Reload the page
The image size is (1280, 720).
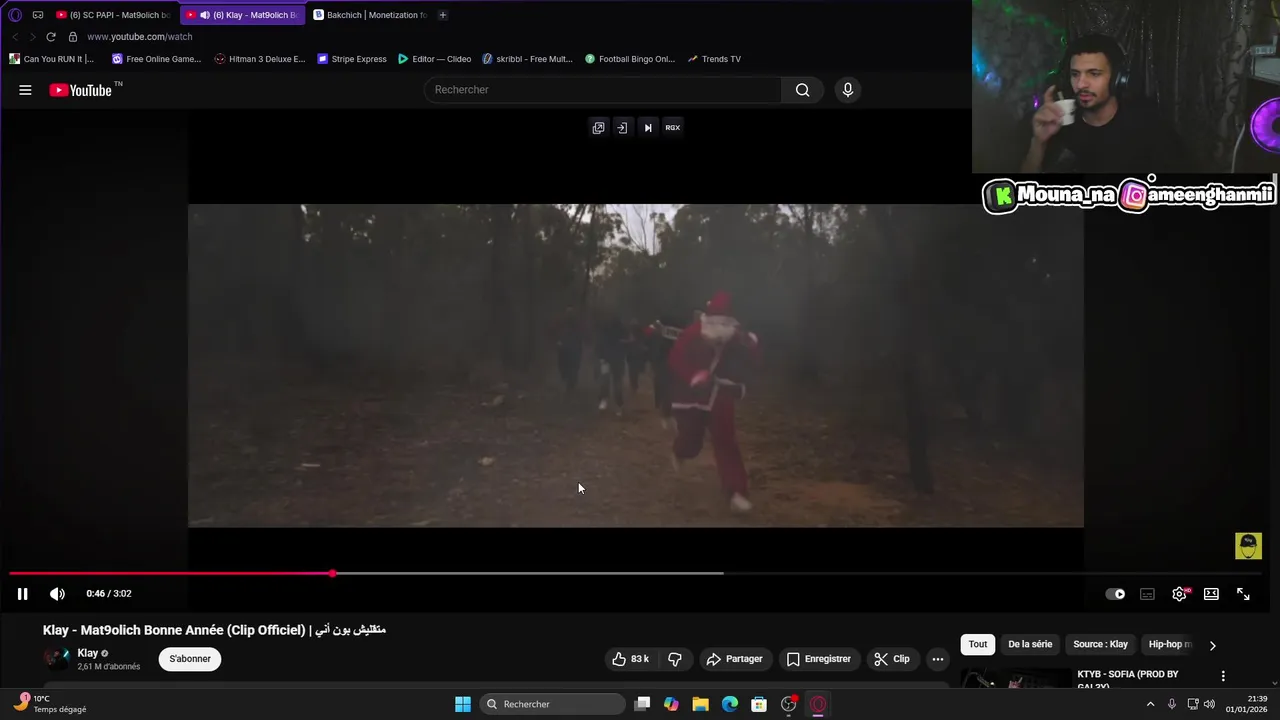pos(50,37)
